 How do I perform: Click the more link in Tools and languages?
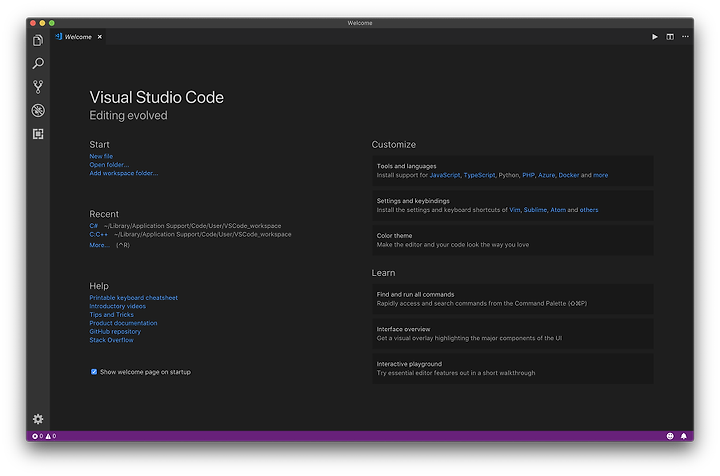click(601, 175)
